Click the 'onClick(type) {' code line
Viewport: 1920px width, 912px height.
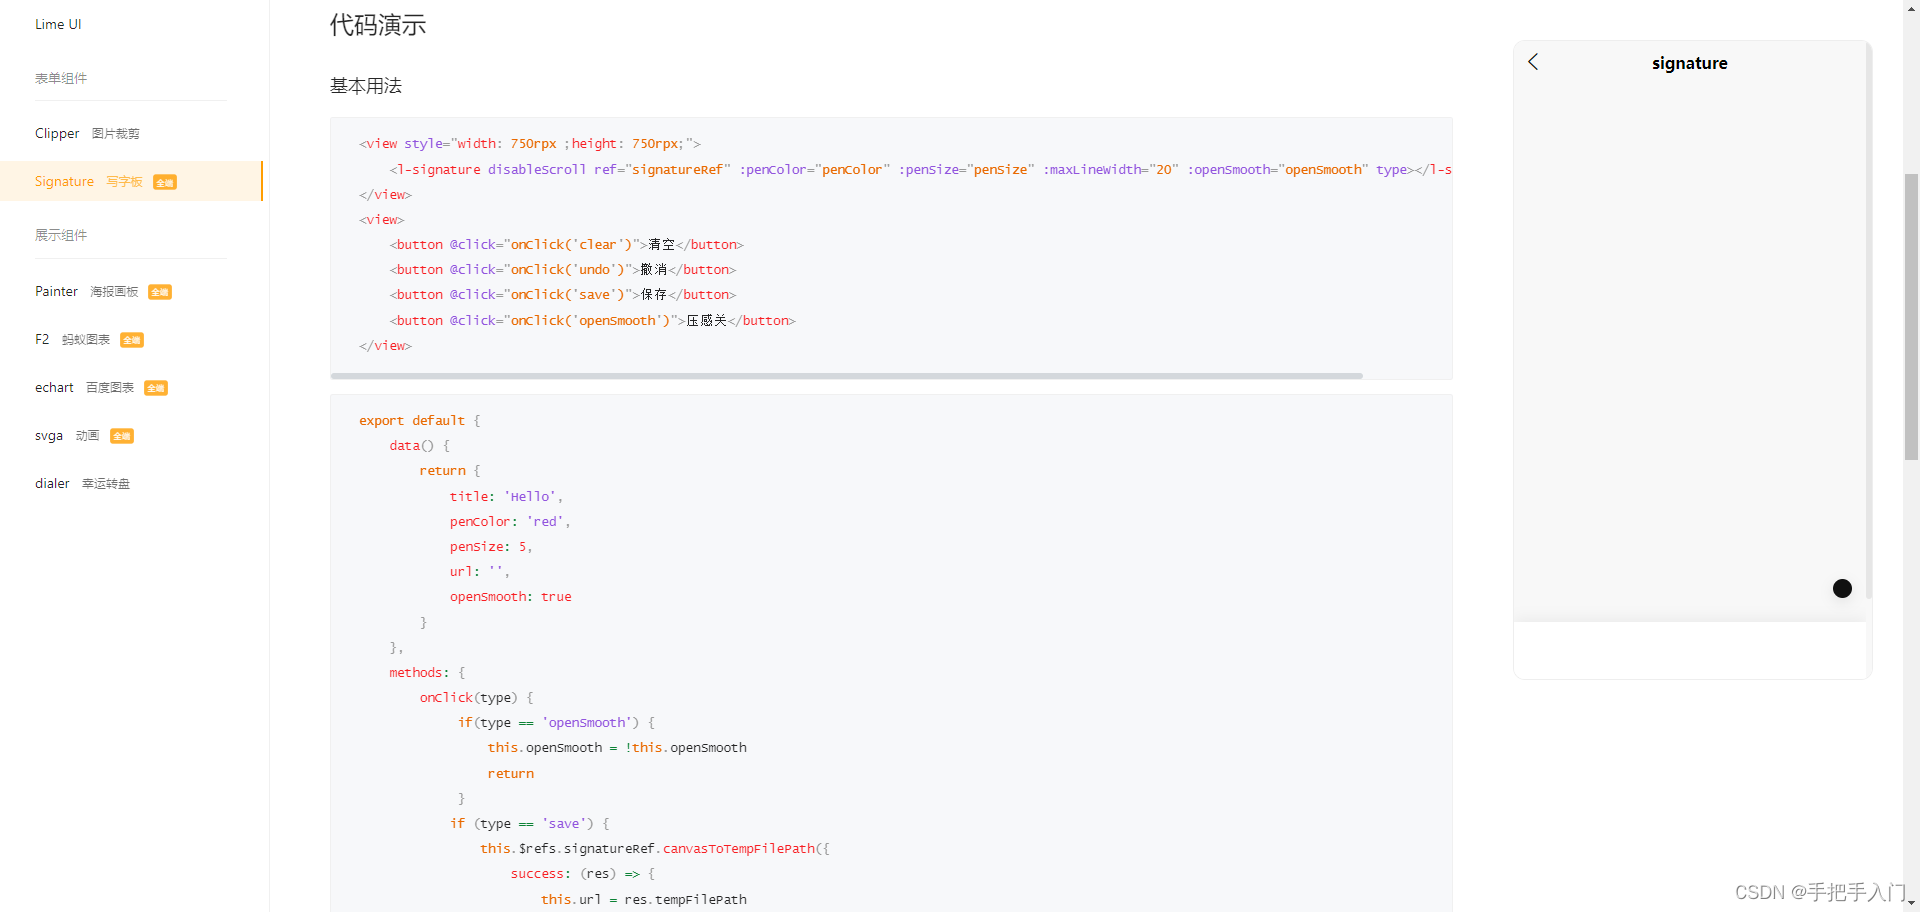point(476,697)
